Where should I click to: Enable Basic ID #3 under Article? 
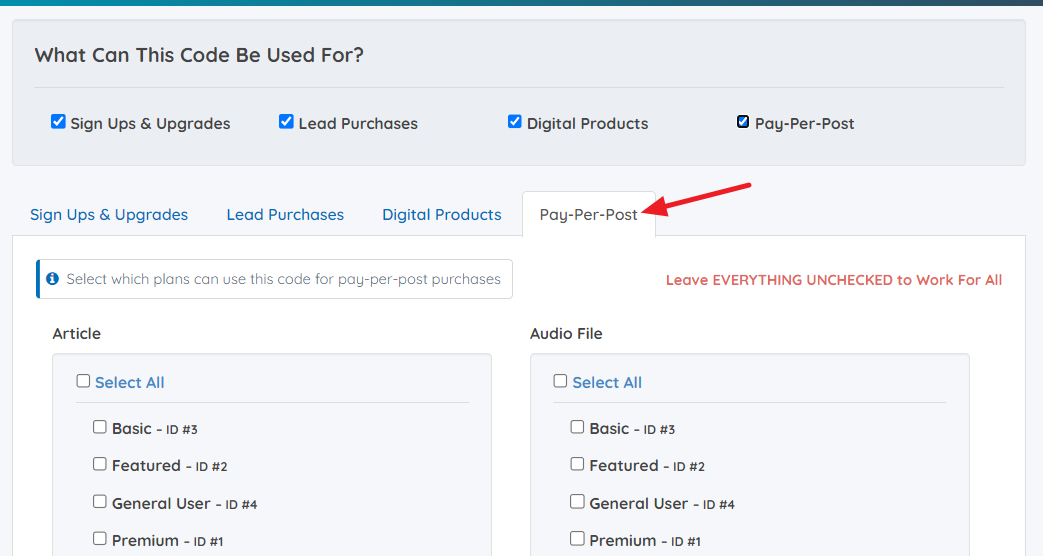(x=100, y=427)
